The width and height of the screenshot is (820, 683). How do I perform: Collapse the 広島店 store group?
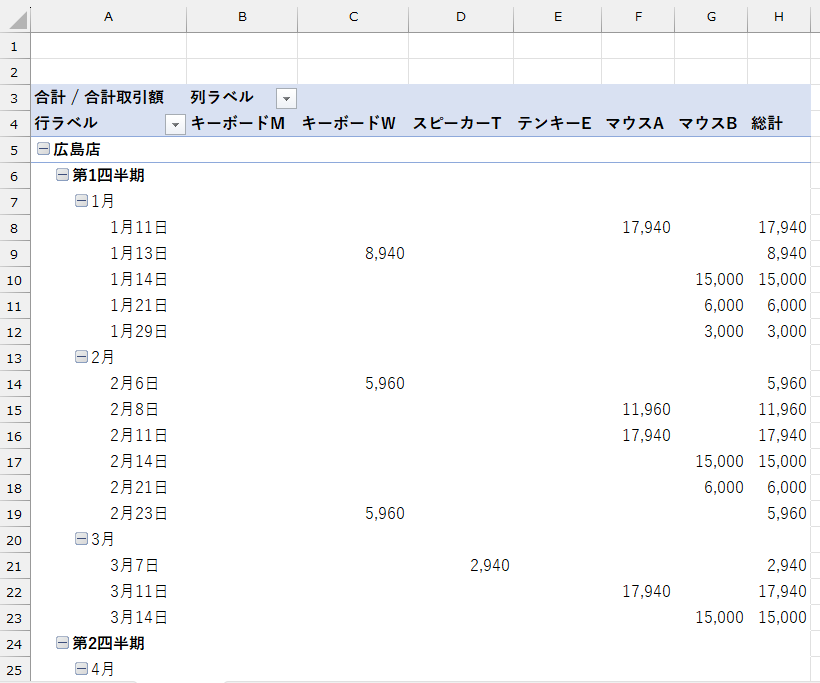[41, 149]
